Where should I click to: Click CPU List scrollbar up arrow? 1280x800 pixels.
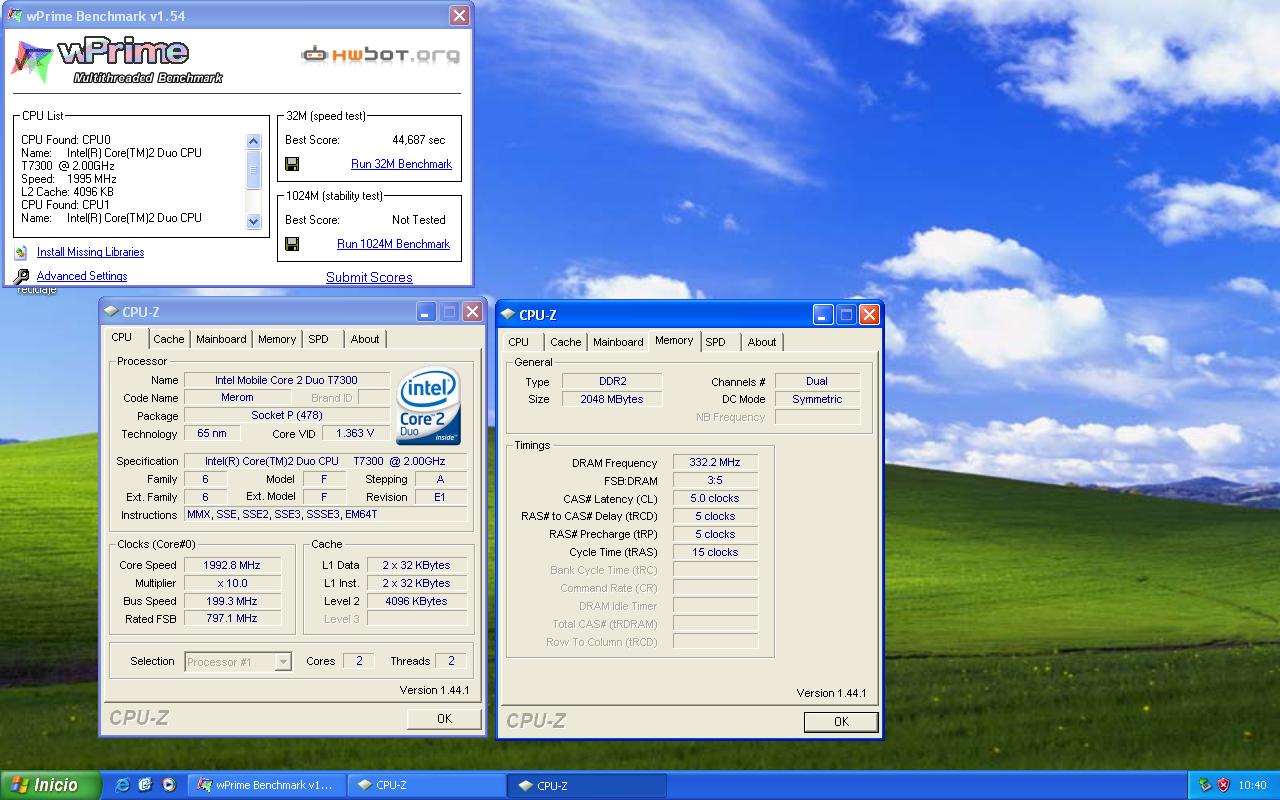click(254, 141)
